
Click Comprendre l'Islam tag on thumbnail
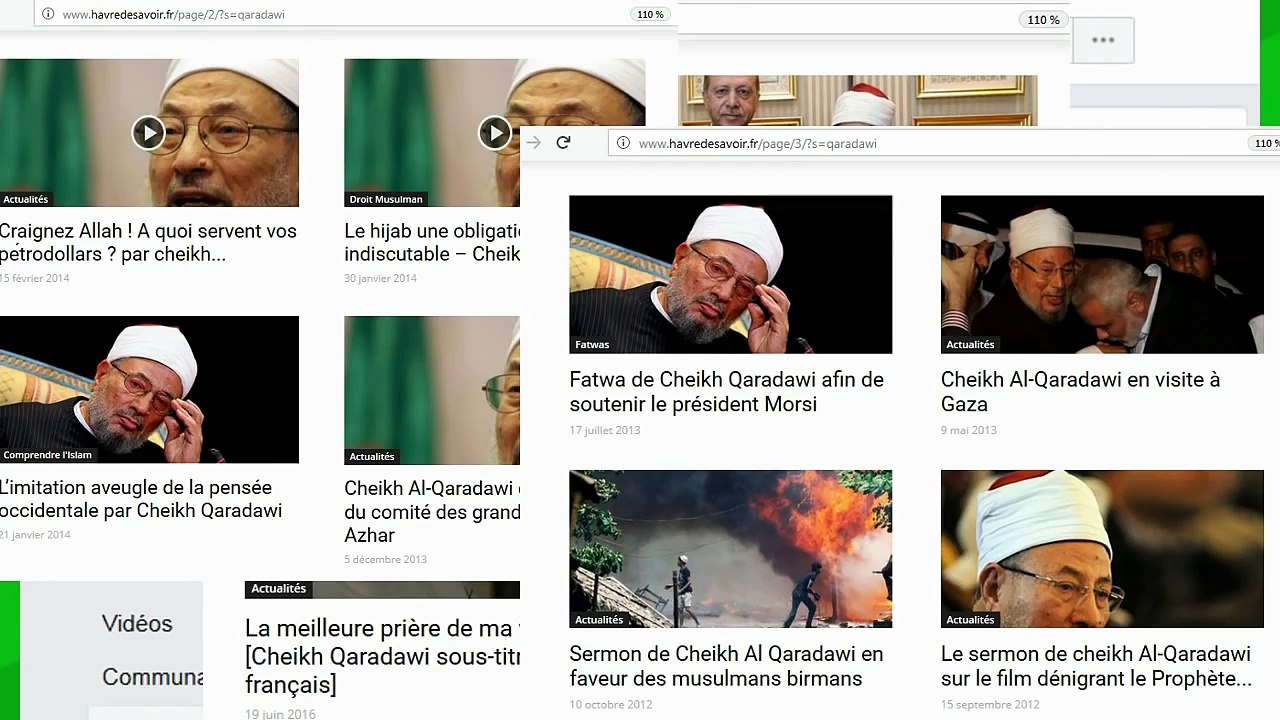click(47, 455)
